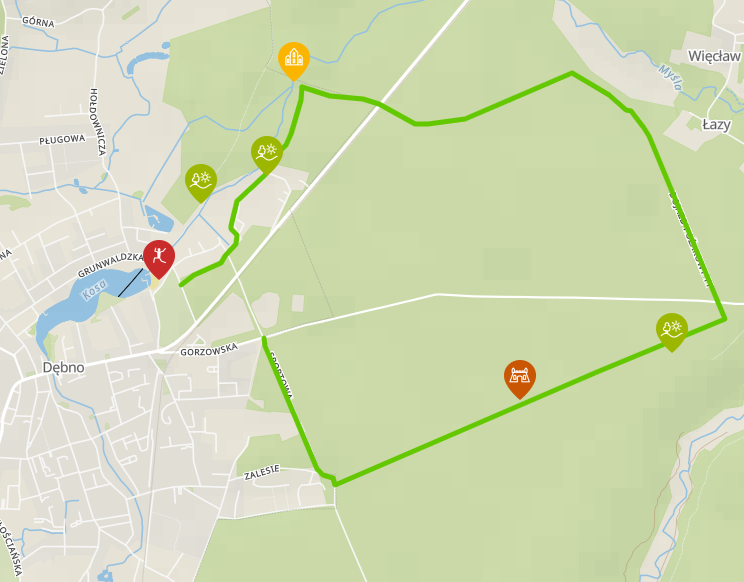
Task: Select the Hołdownicza street label
Action: point(97,122)
